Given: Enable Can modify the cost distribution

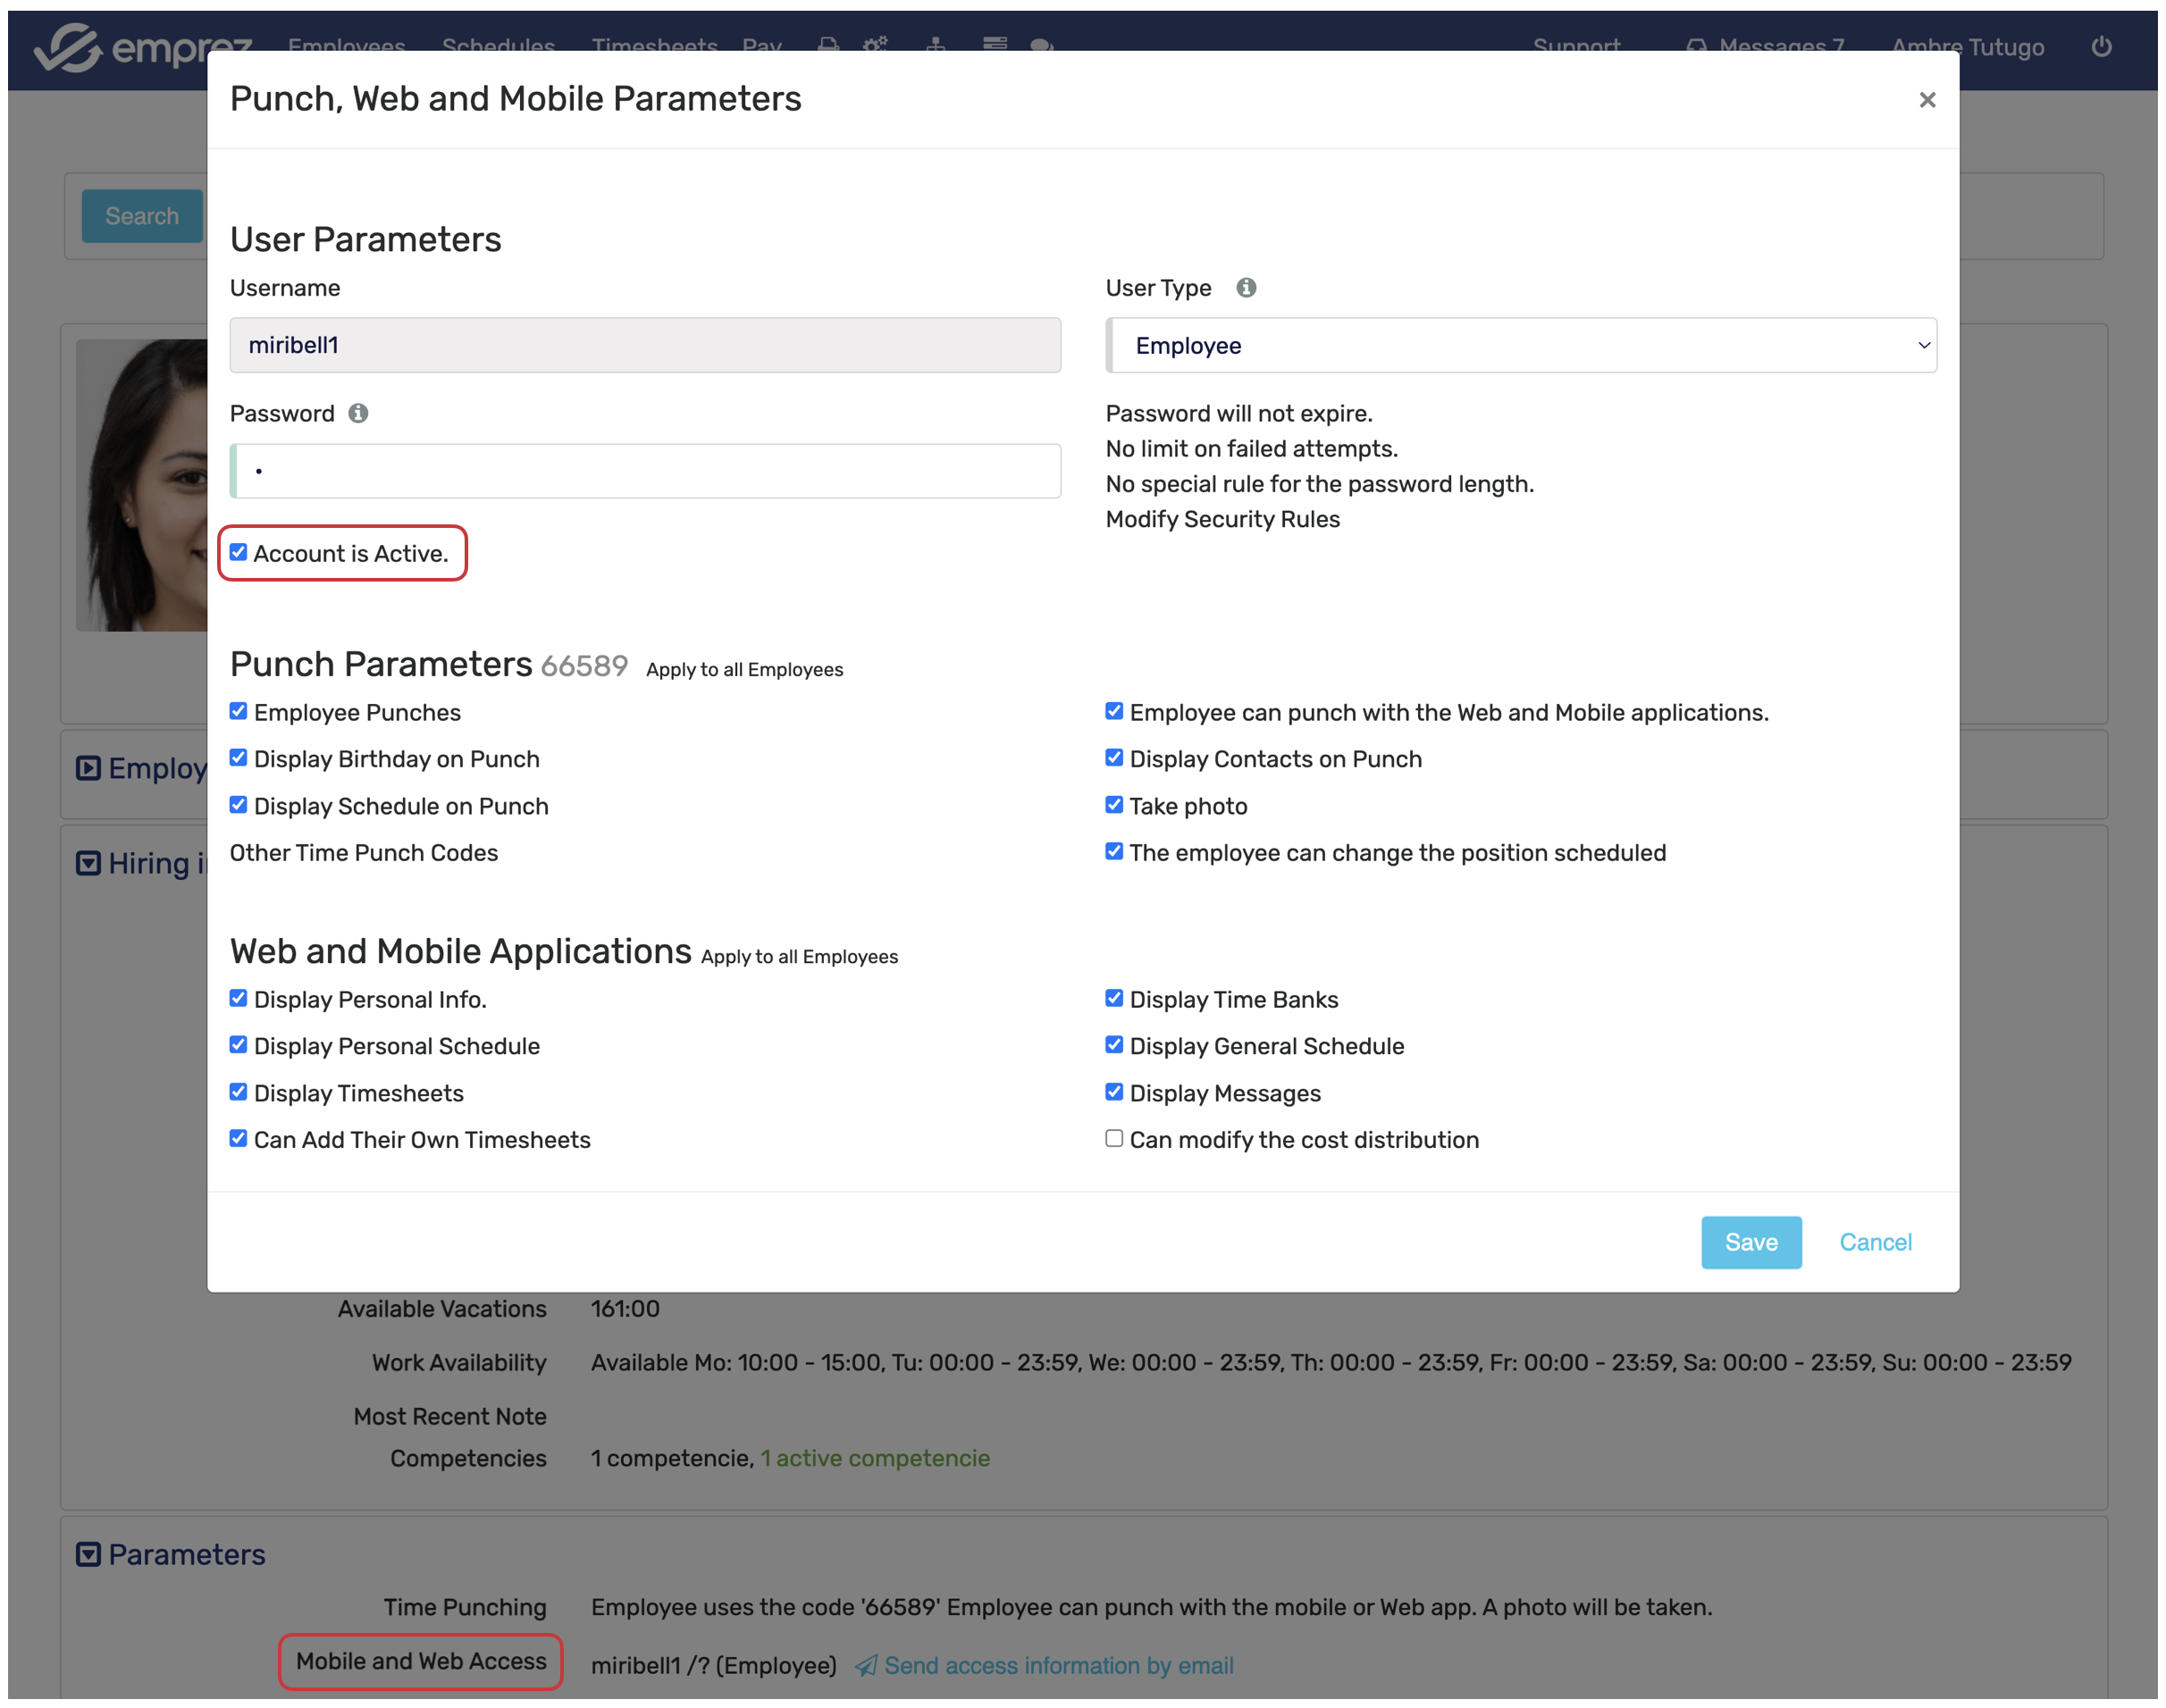Looking at the screenshot, I should [1114, 1139].
